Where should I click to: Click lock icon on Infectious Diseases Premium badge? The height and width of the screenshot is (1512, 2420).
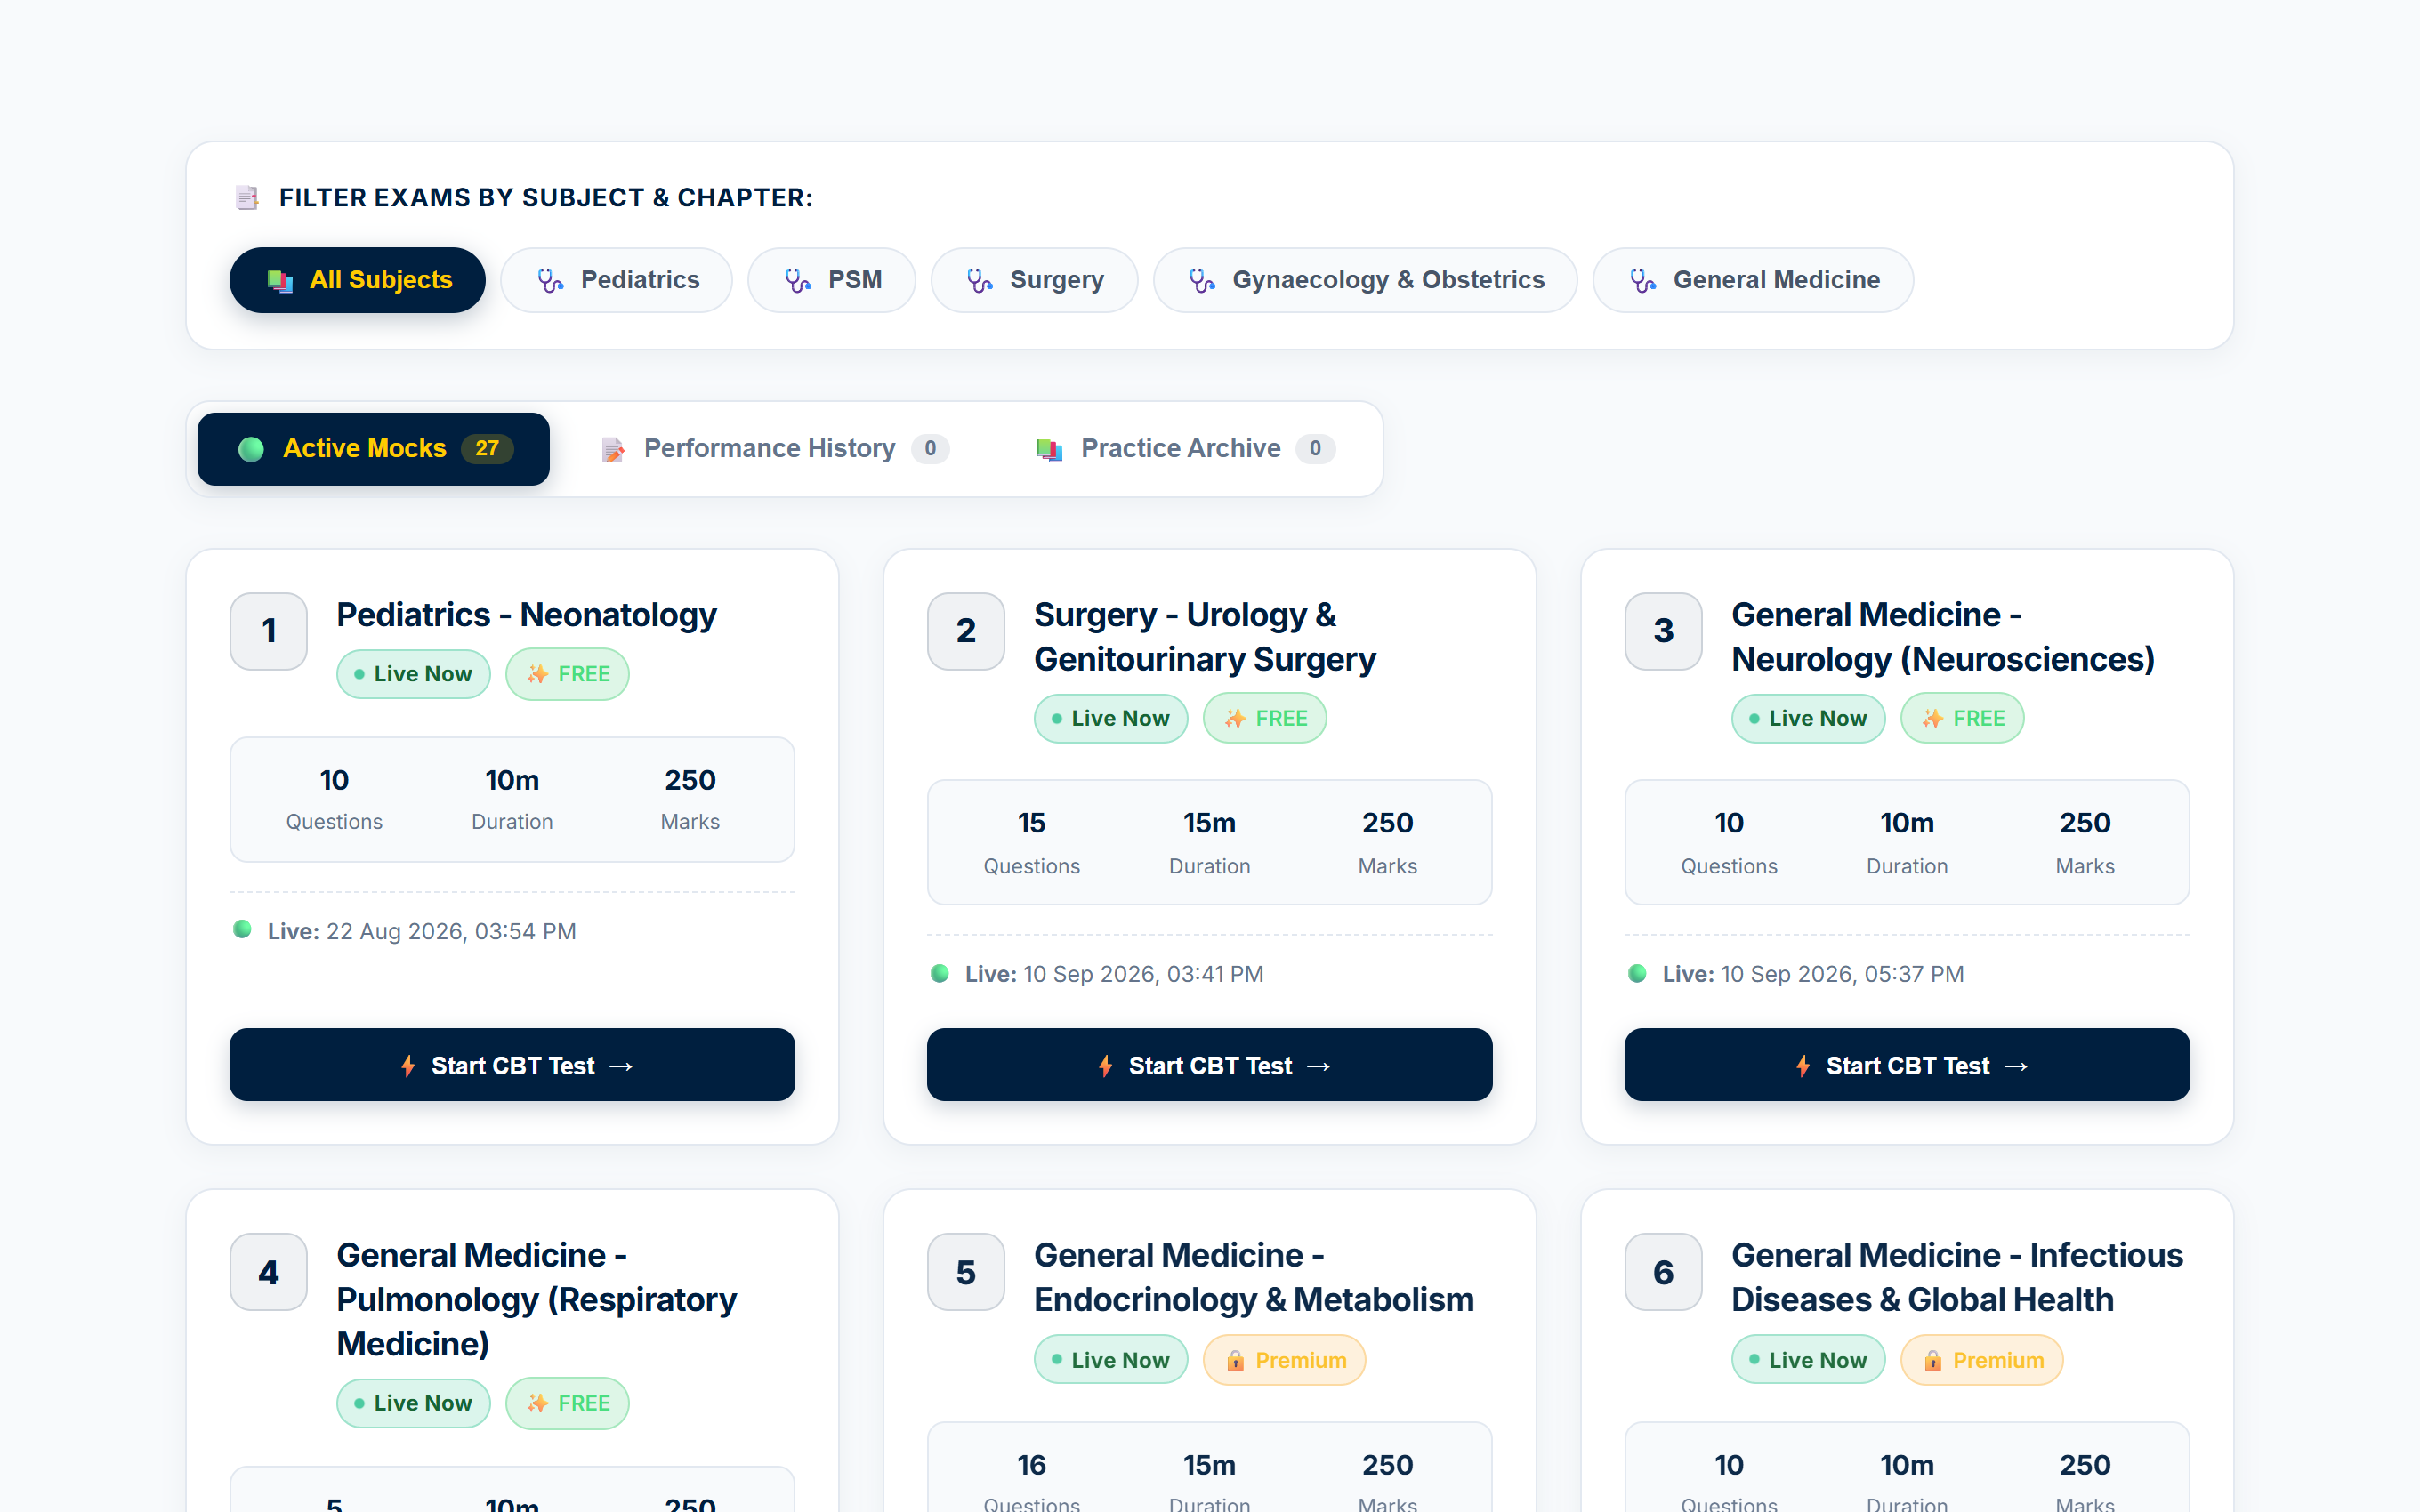pyautogui.click(x=1933, y=1360)
